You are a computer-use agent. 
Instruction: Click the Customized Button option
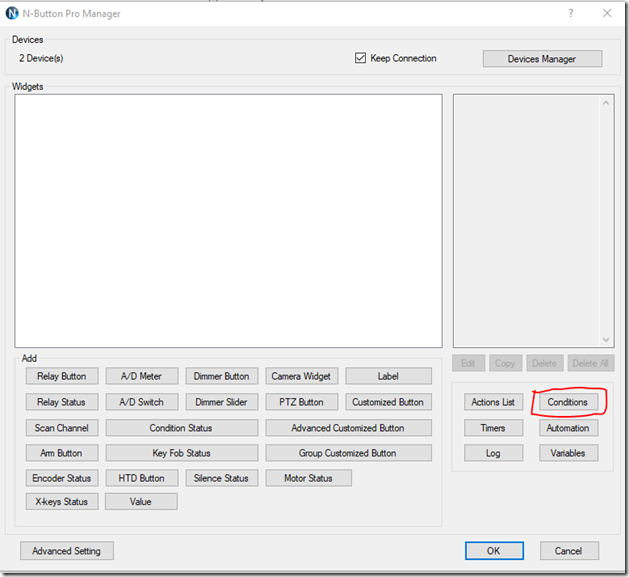388,402
